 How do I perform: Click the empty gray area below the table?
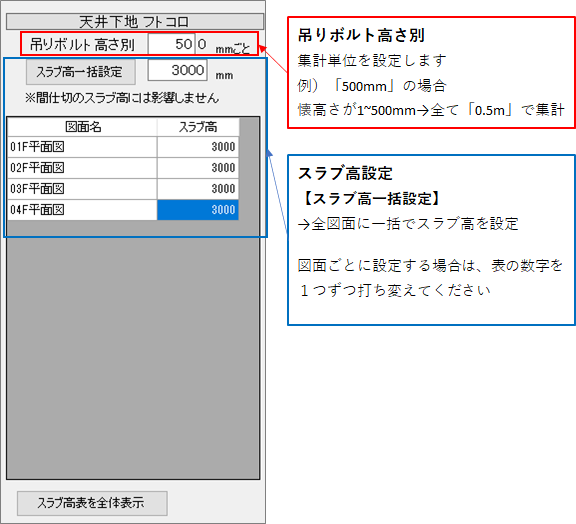(x=133, y=349)
